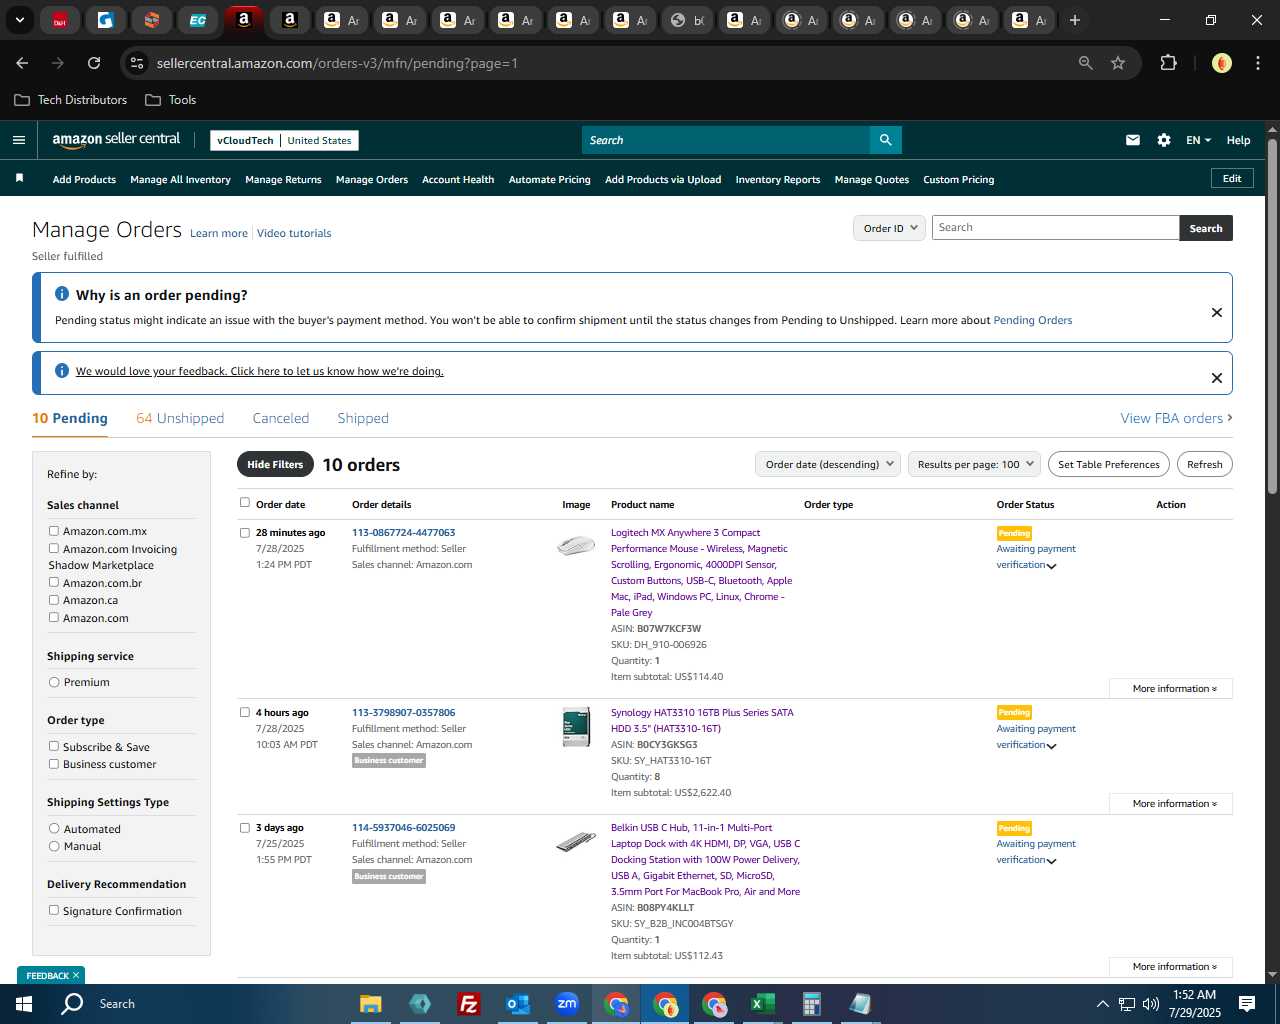This screenshot has height=1024, width=1280.
Task: Click the Refresh button
Action: [1205, 464]
